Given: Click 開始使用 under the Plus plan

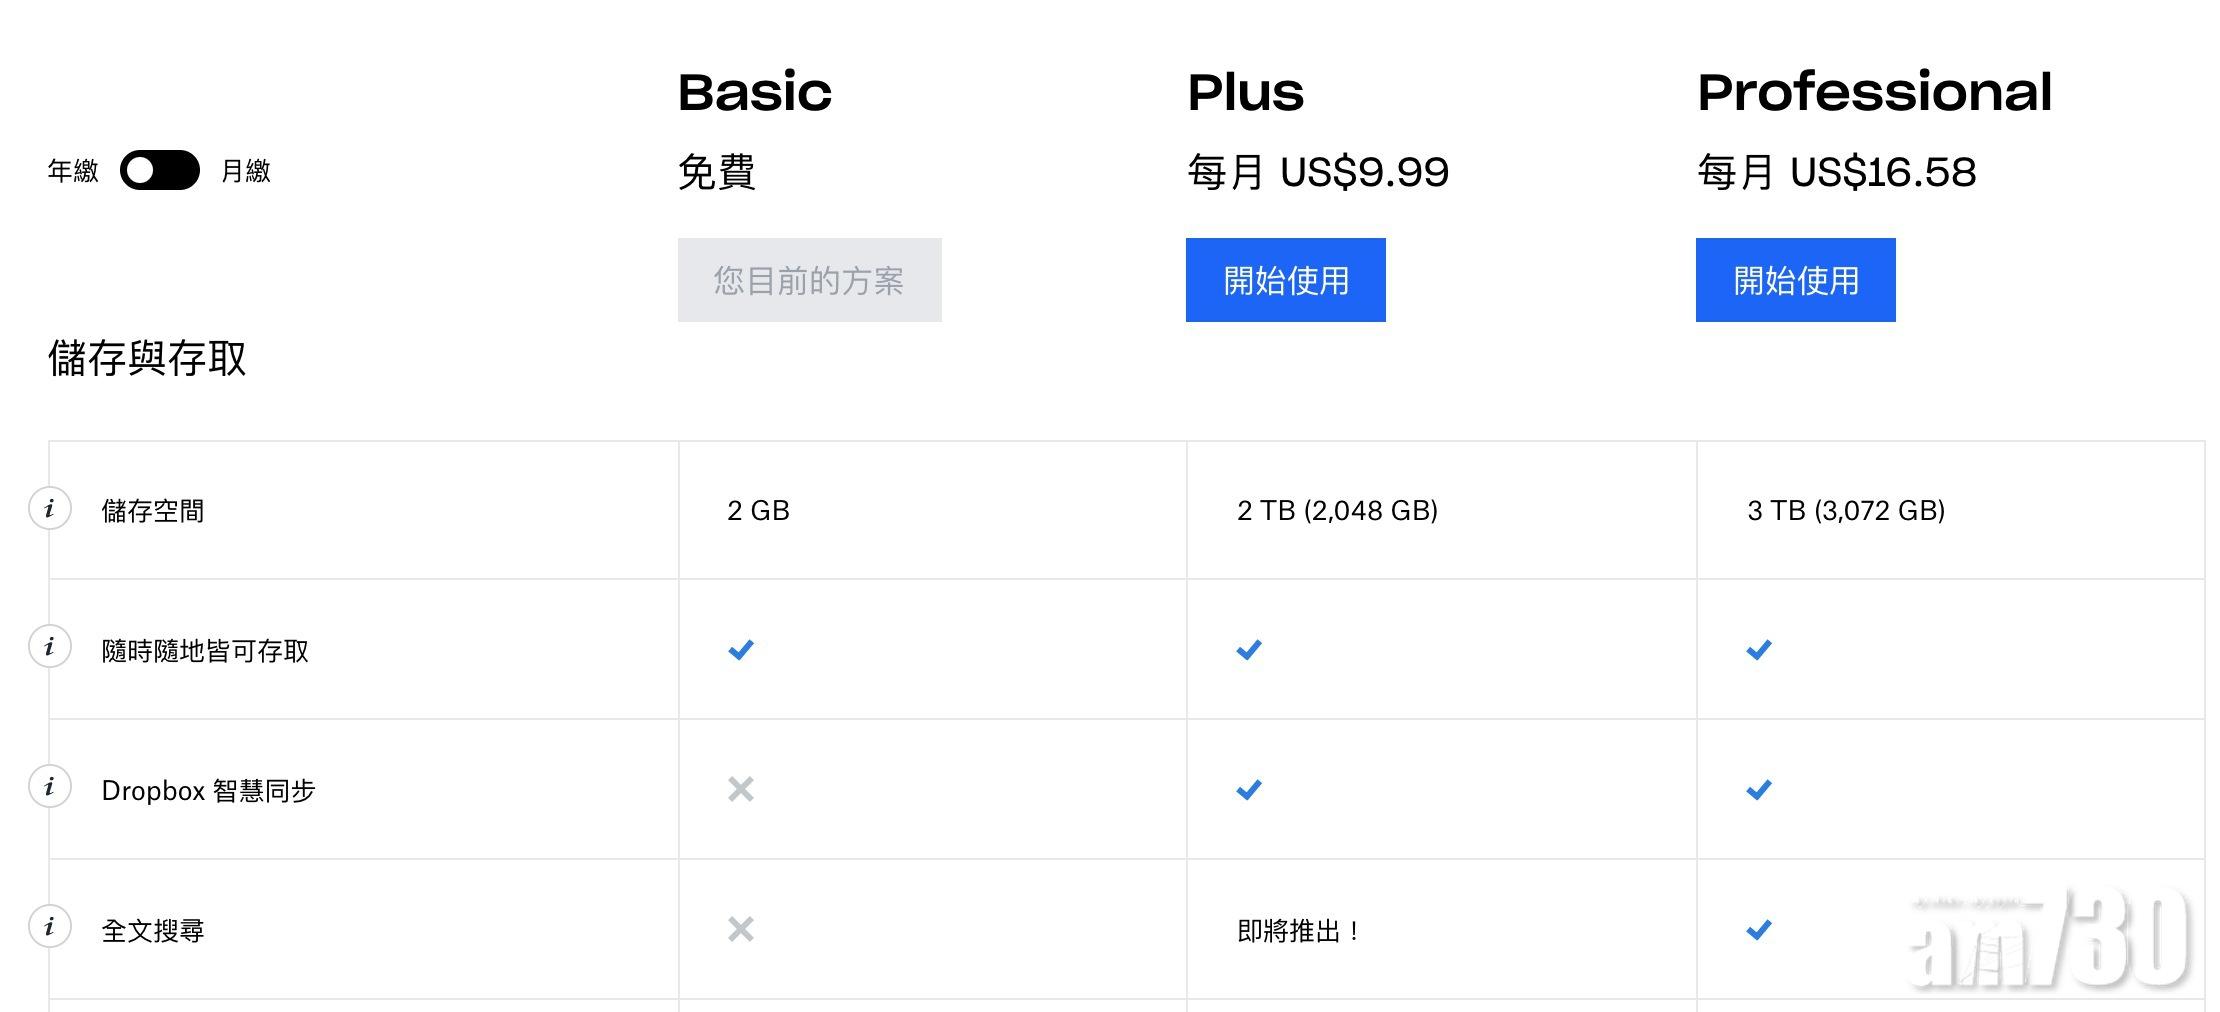Looking at the screenshot, I should click(1286, 280).
